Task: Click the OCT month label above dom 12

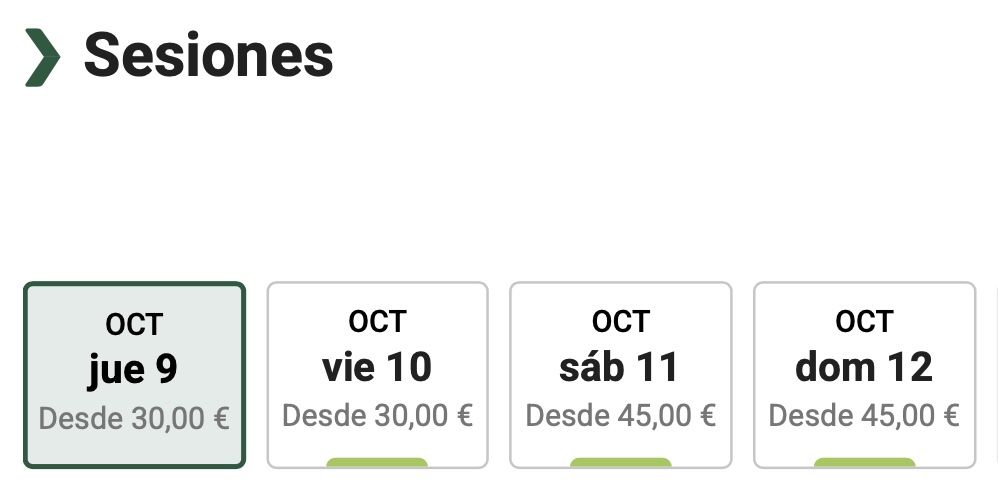Action: [x=864, y=322]
